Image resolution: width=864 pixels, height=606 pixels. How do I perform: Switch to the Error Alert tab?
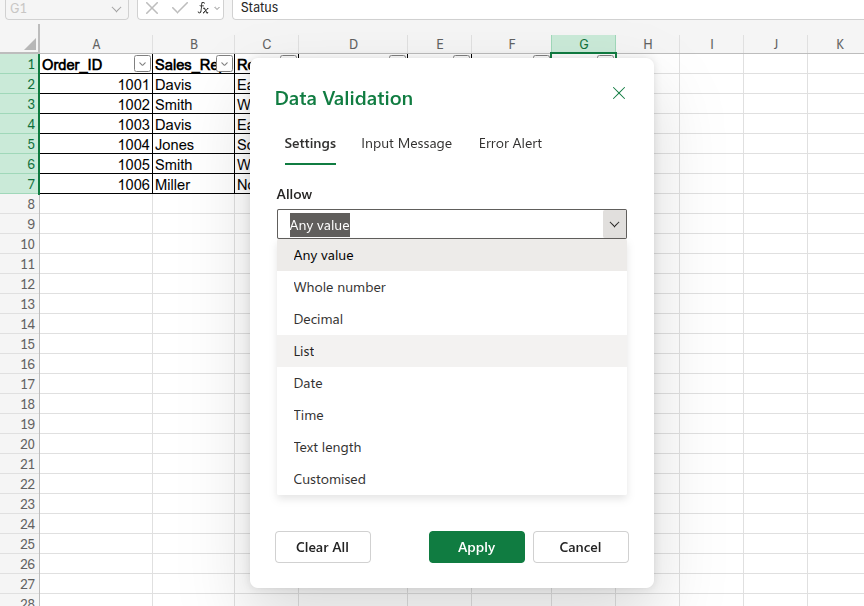click(510, 143)
